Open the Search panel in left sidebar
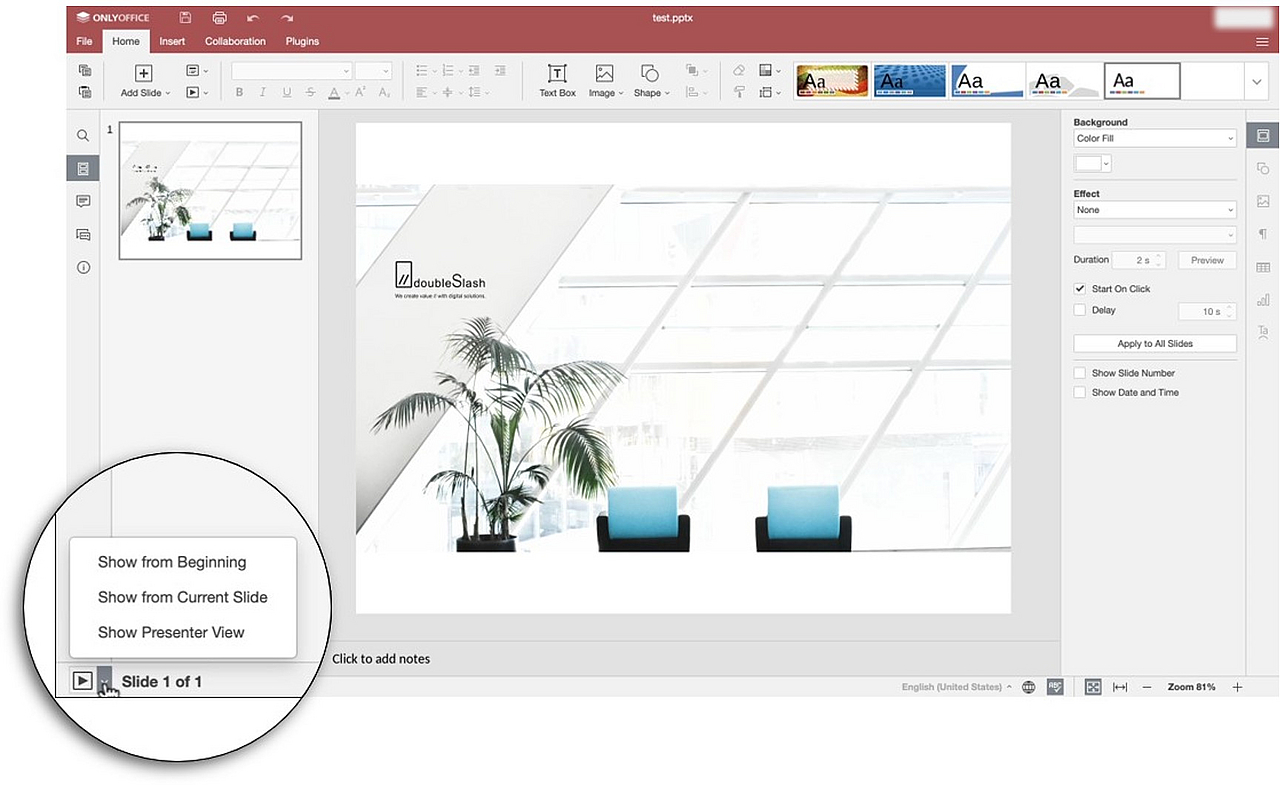The height and width of the screenshot is (785, 1280). pyautogui.click(x=83, y=135)
